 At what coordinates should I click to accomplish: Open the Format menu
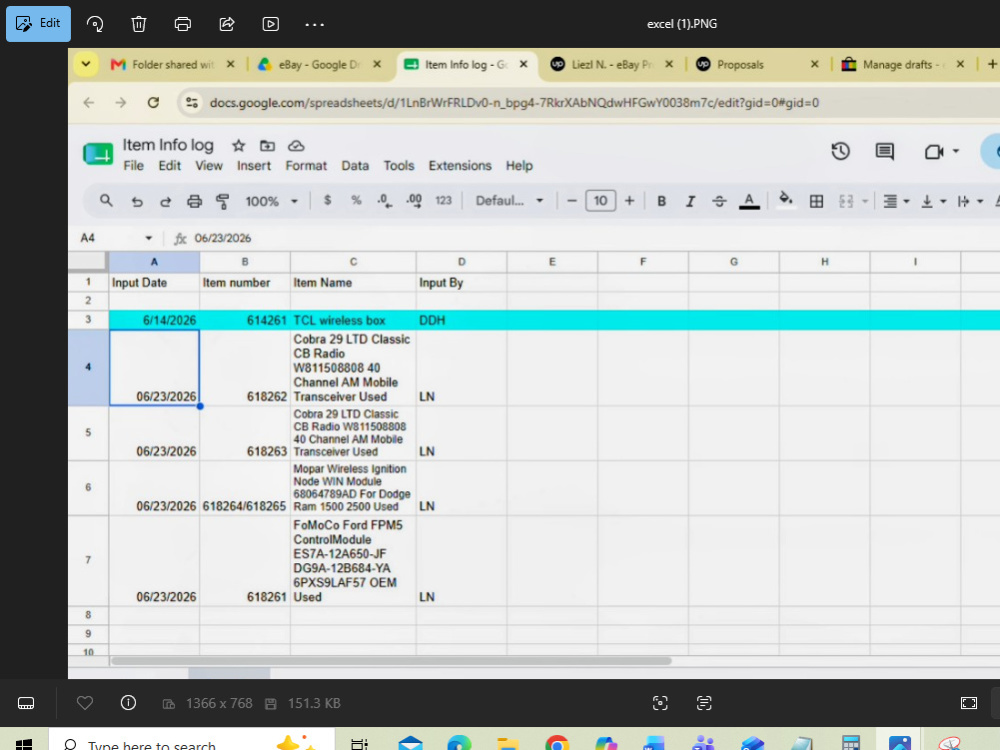pyautogui.click(x=306, y=166)
